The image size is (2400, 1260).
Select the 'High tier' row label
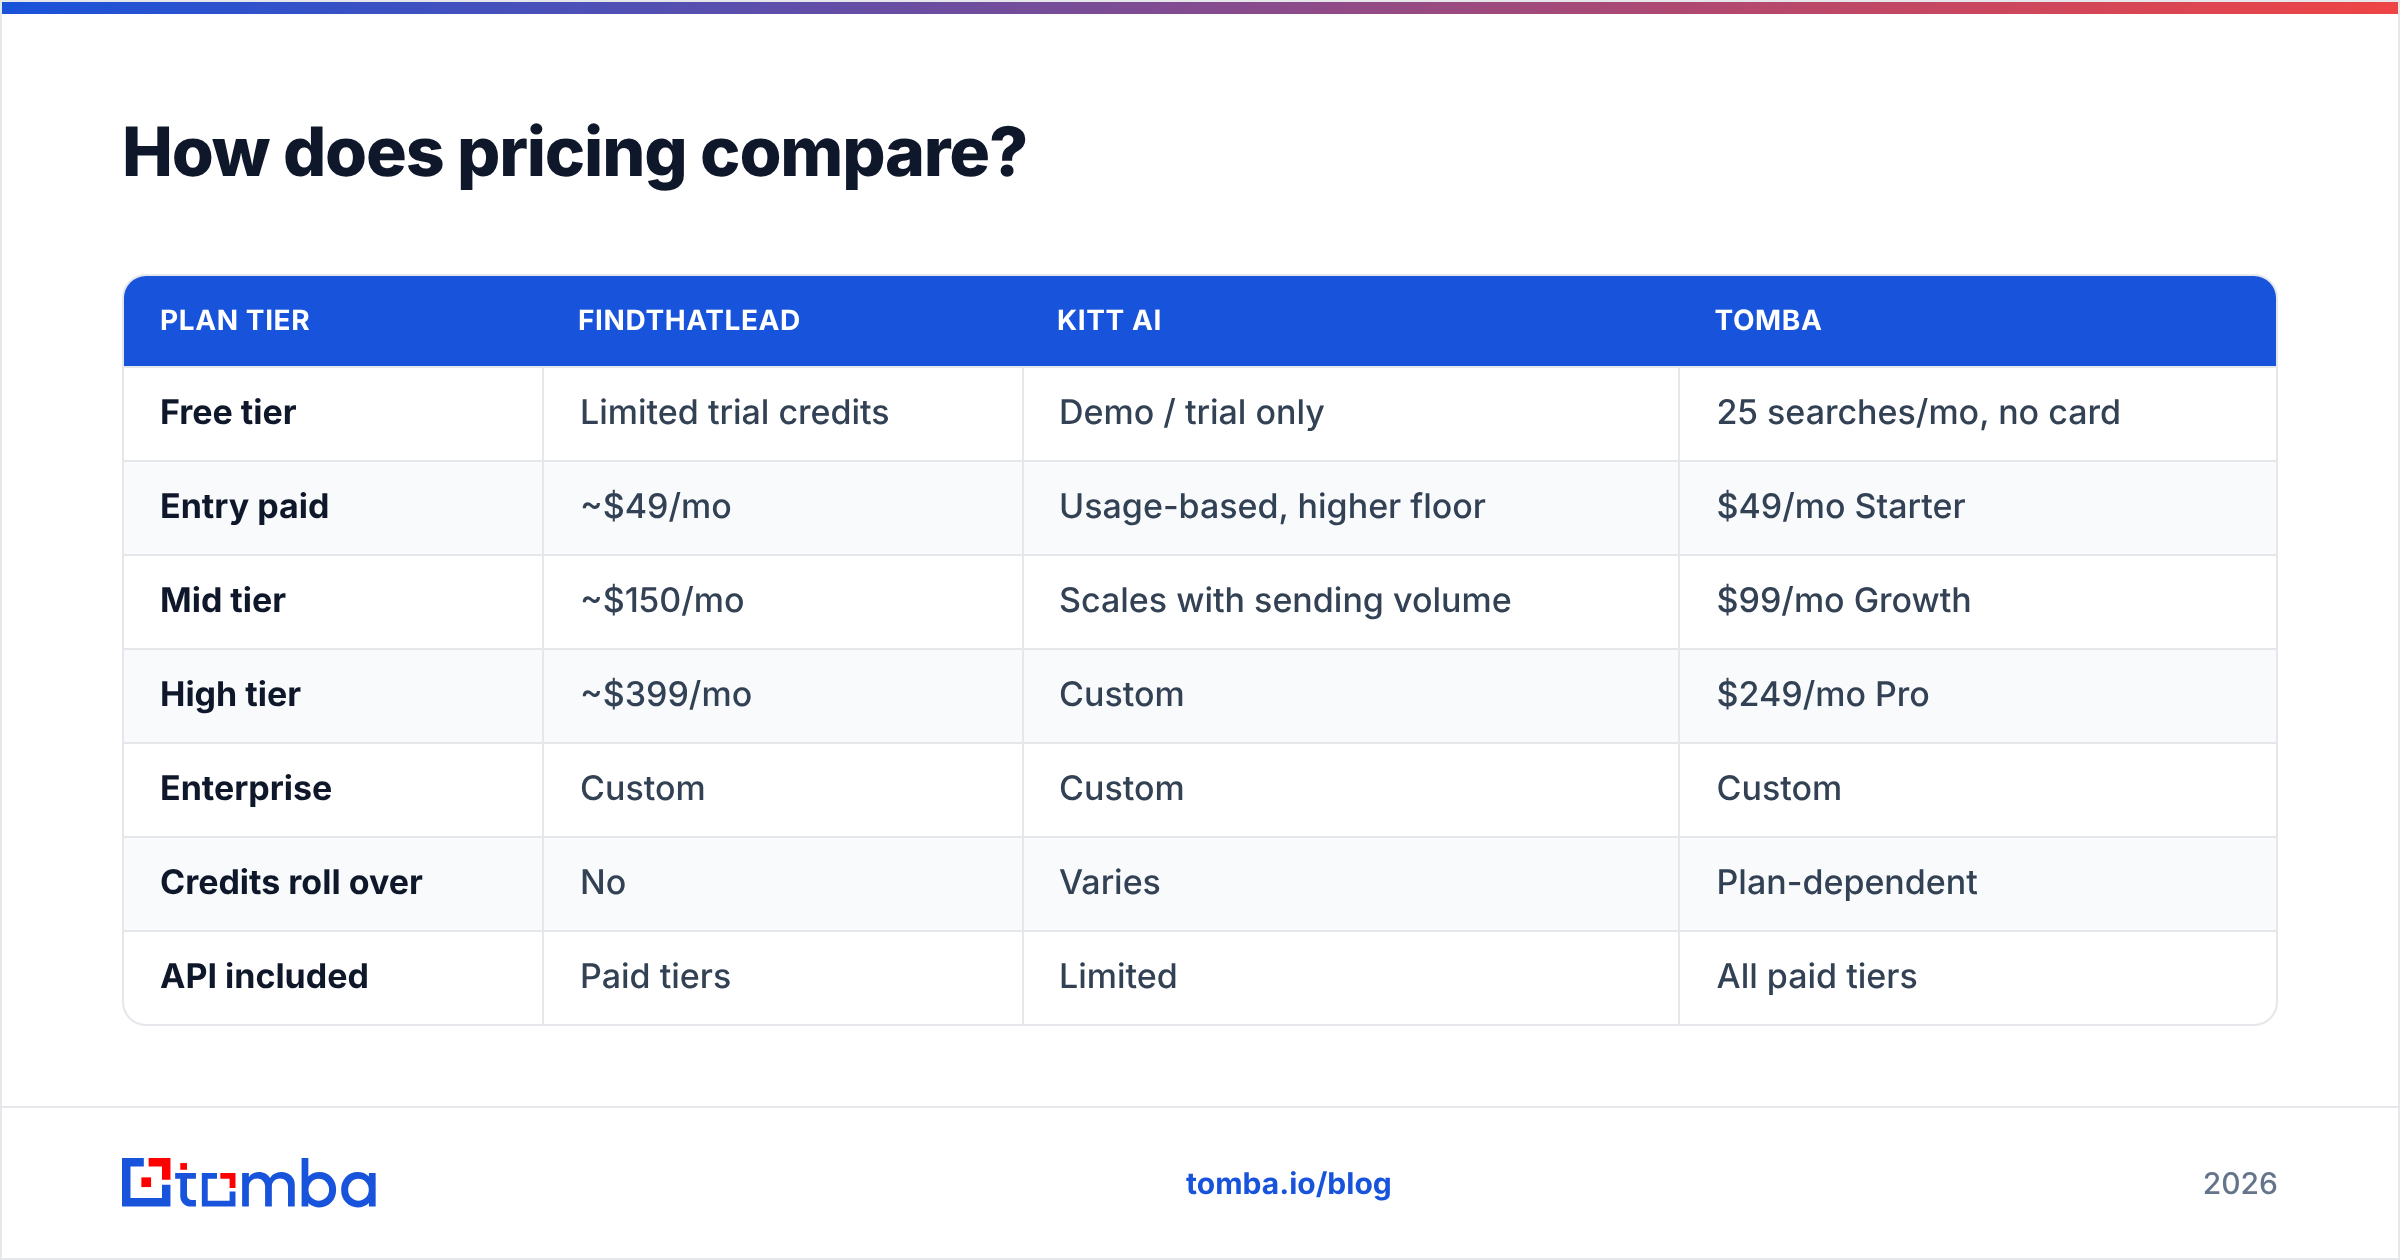[230, 694]
